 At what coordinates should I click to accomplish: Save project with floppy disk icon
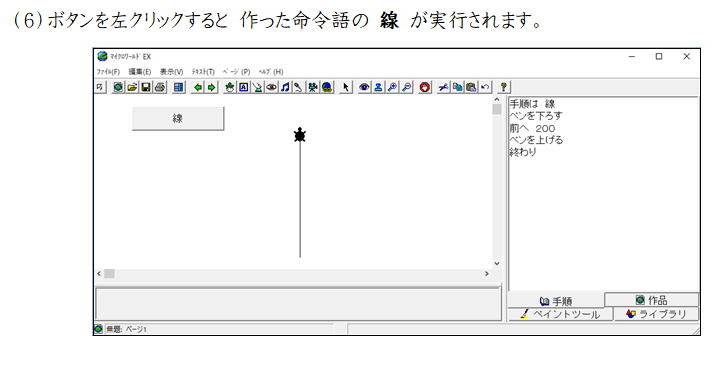click(146, 87)
